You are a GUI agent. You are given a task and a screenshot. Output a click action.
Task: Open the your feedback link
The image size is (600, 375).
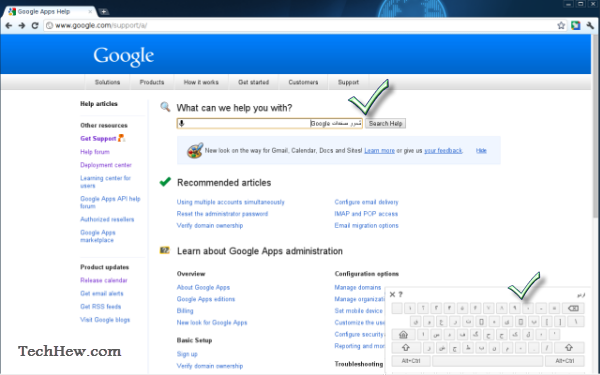[x=443, y=151]
